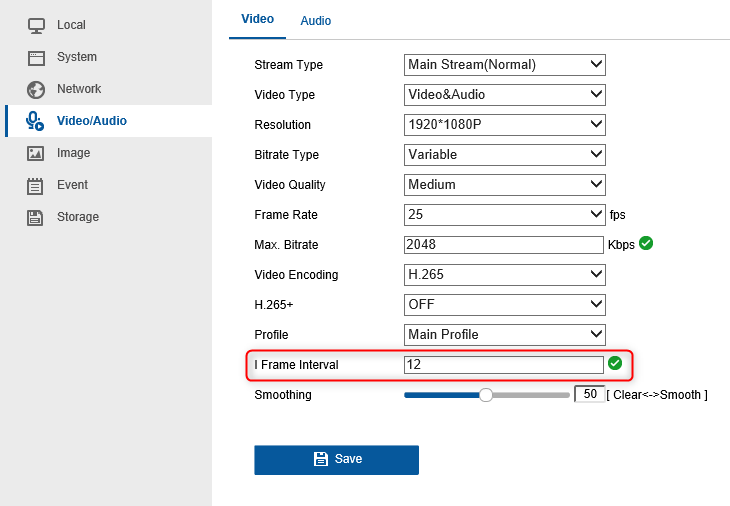Choose a Frame Rate from dropdown

click(505, 215)
